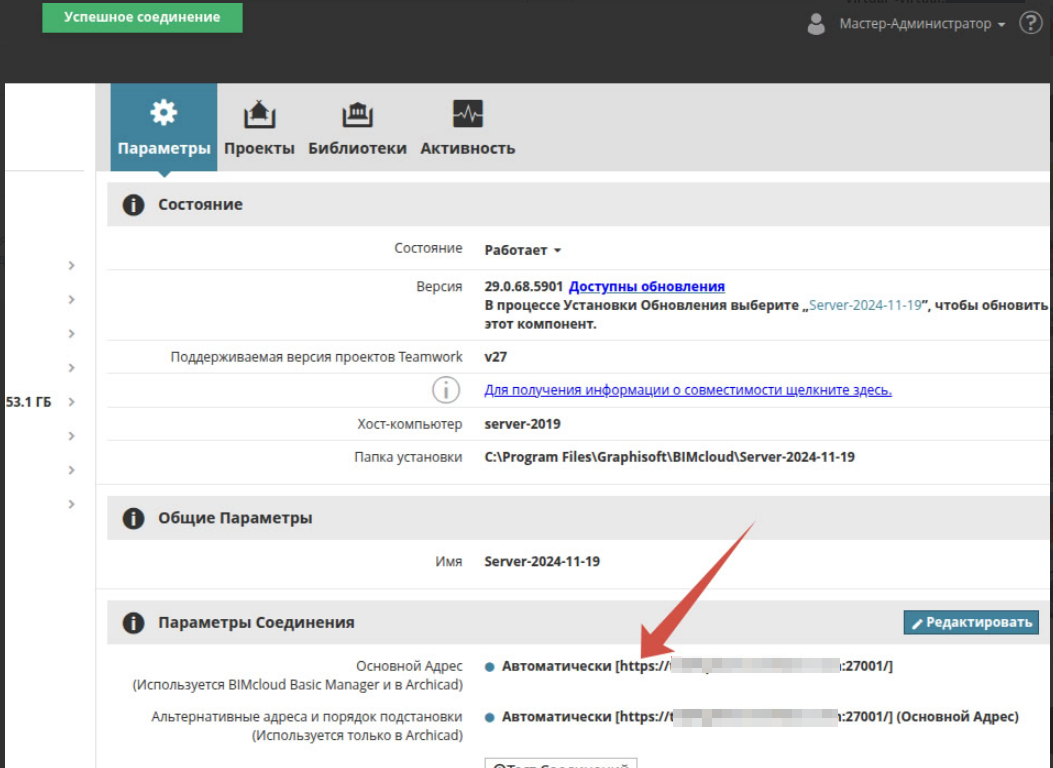The width and height of the screenshot is (1053, 768).
Task: Open the compatibility information link
Action: point(687,390)
